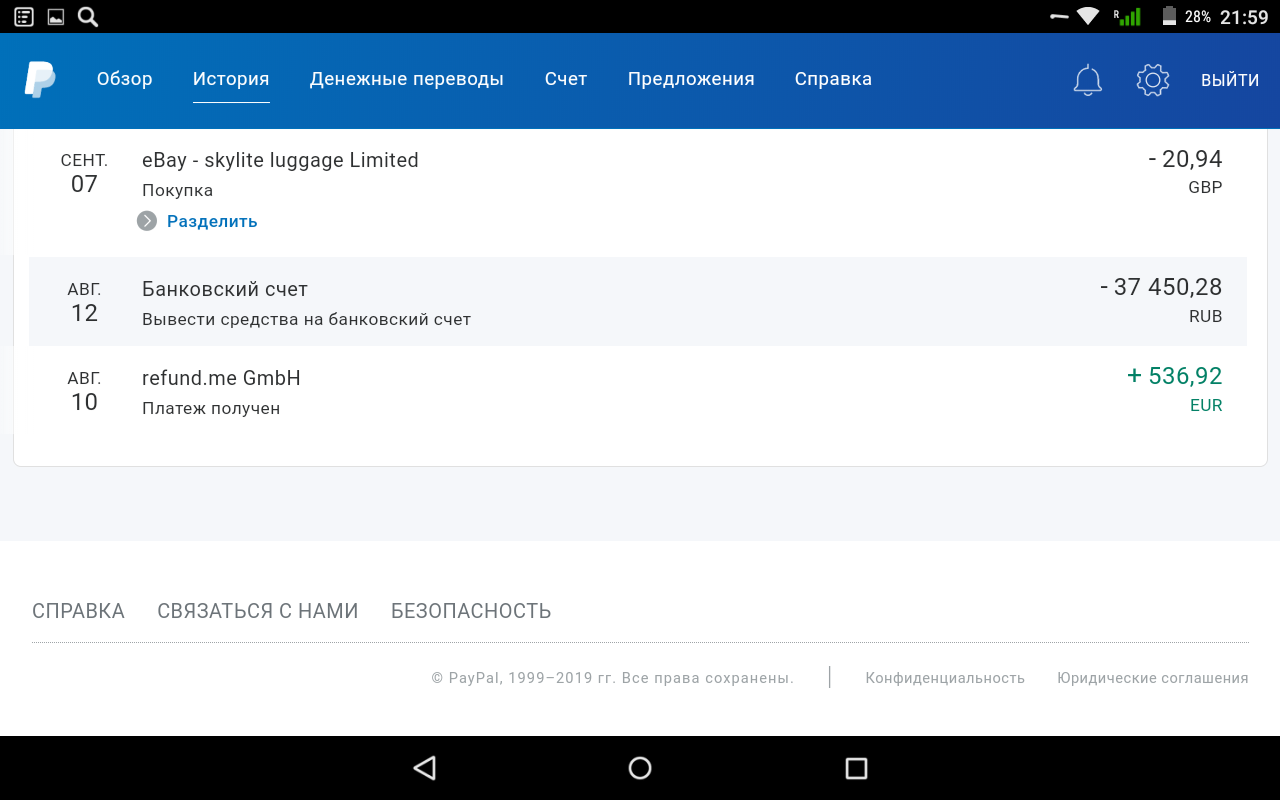Image resolution: width=1280 pixels, height=800 pixels.
Task: Open the Счет menu item
Action: tap(566, 79)
